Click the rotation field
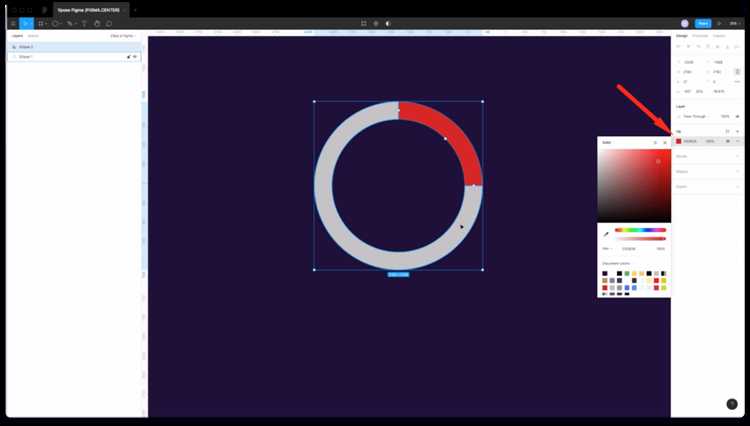750x426 pixels. coord(689,82)
